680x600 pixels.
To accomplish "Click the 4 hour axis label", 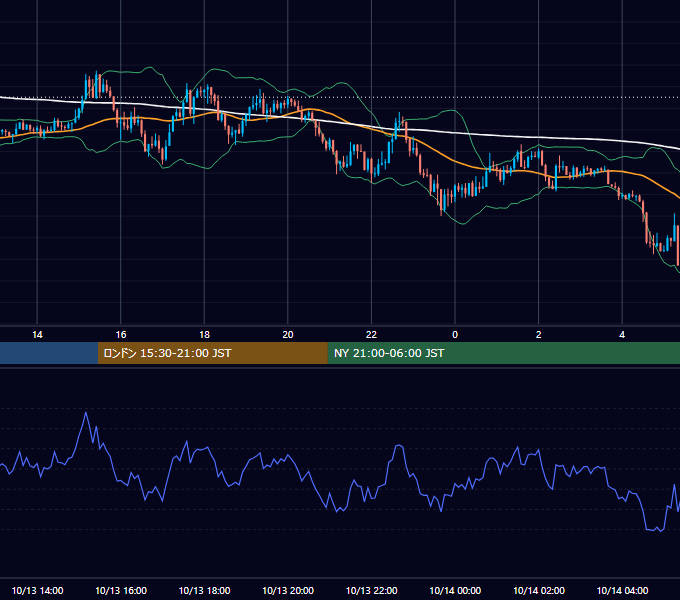I will pos(622,335).
